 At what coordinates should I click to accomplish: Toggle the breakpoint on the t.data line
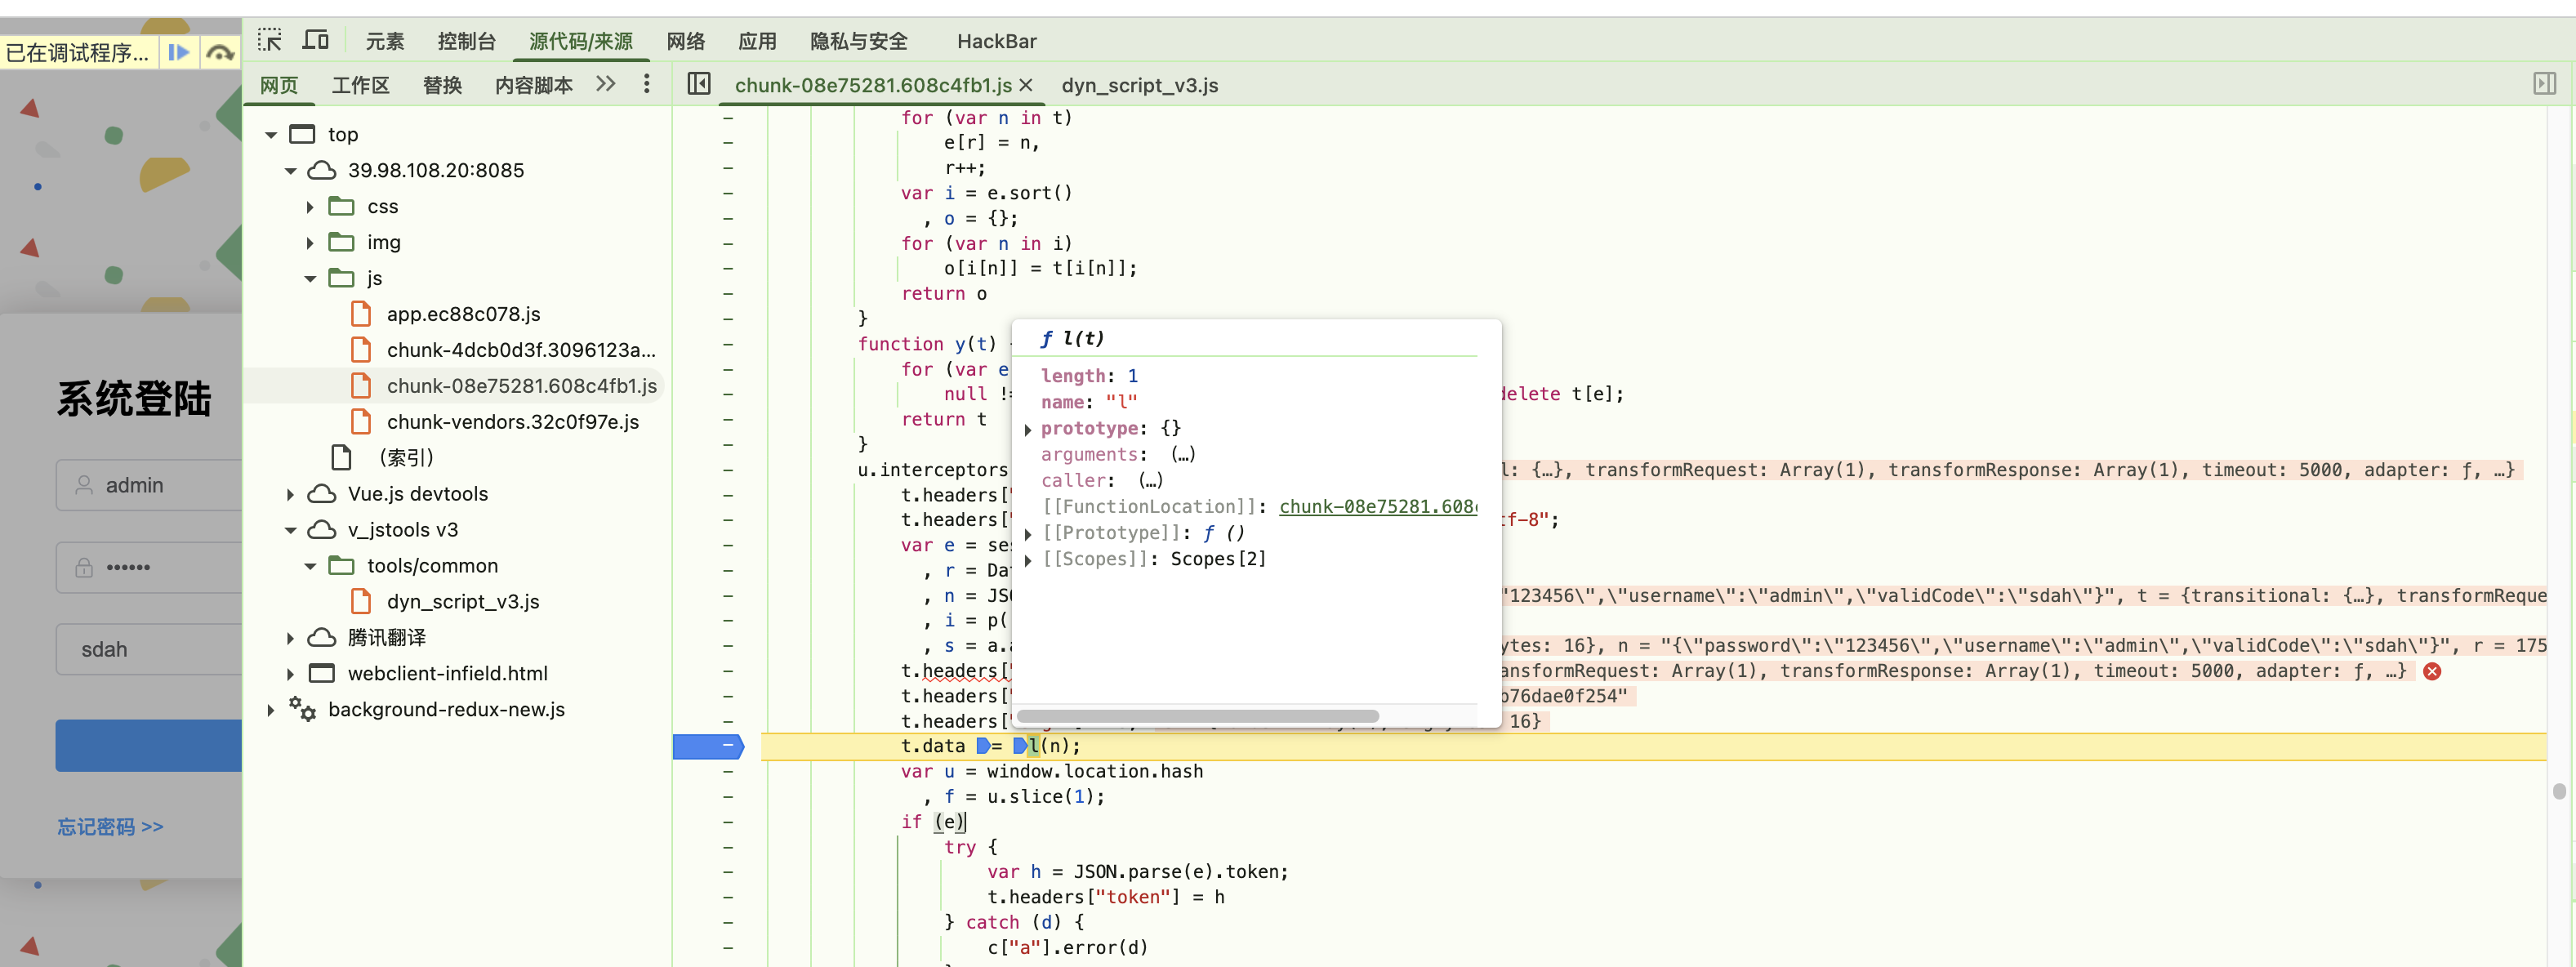coord(708,746)
